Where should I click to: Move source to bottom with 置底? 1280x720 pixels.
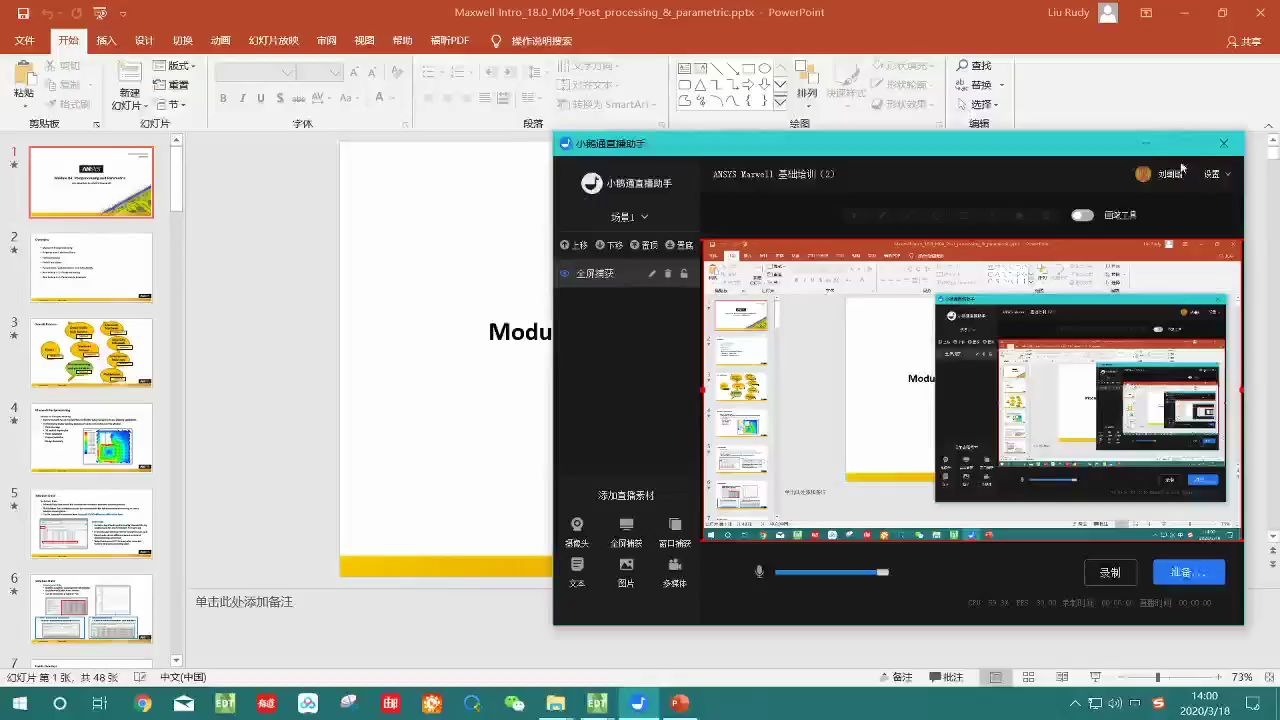679,245
